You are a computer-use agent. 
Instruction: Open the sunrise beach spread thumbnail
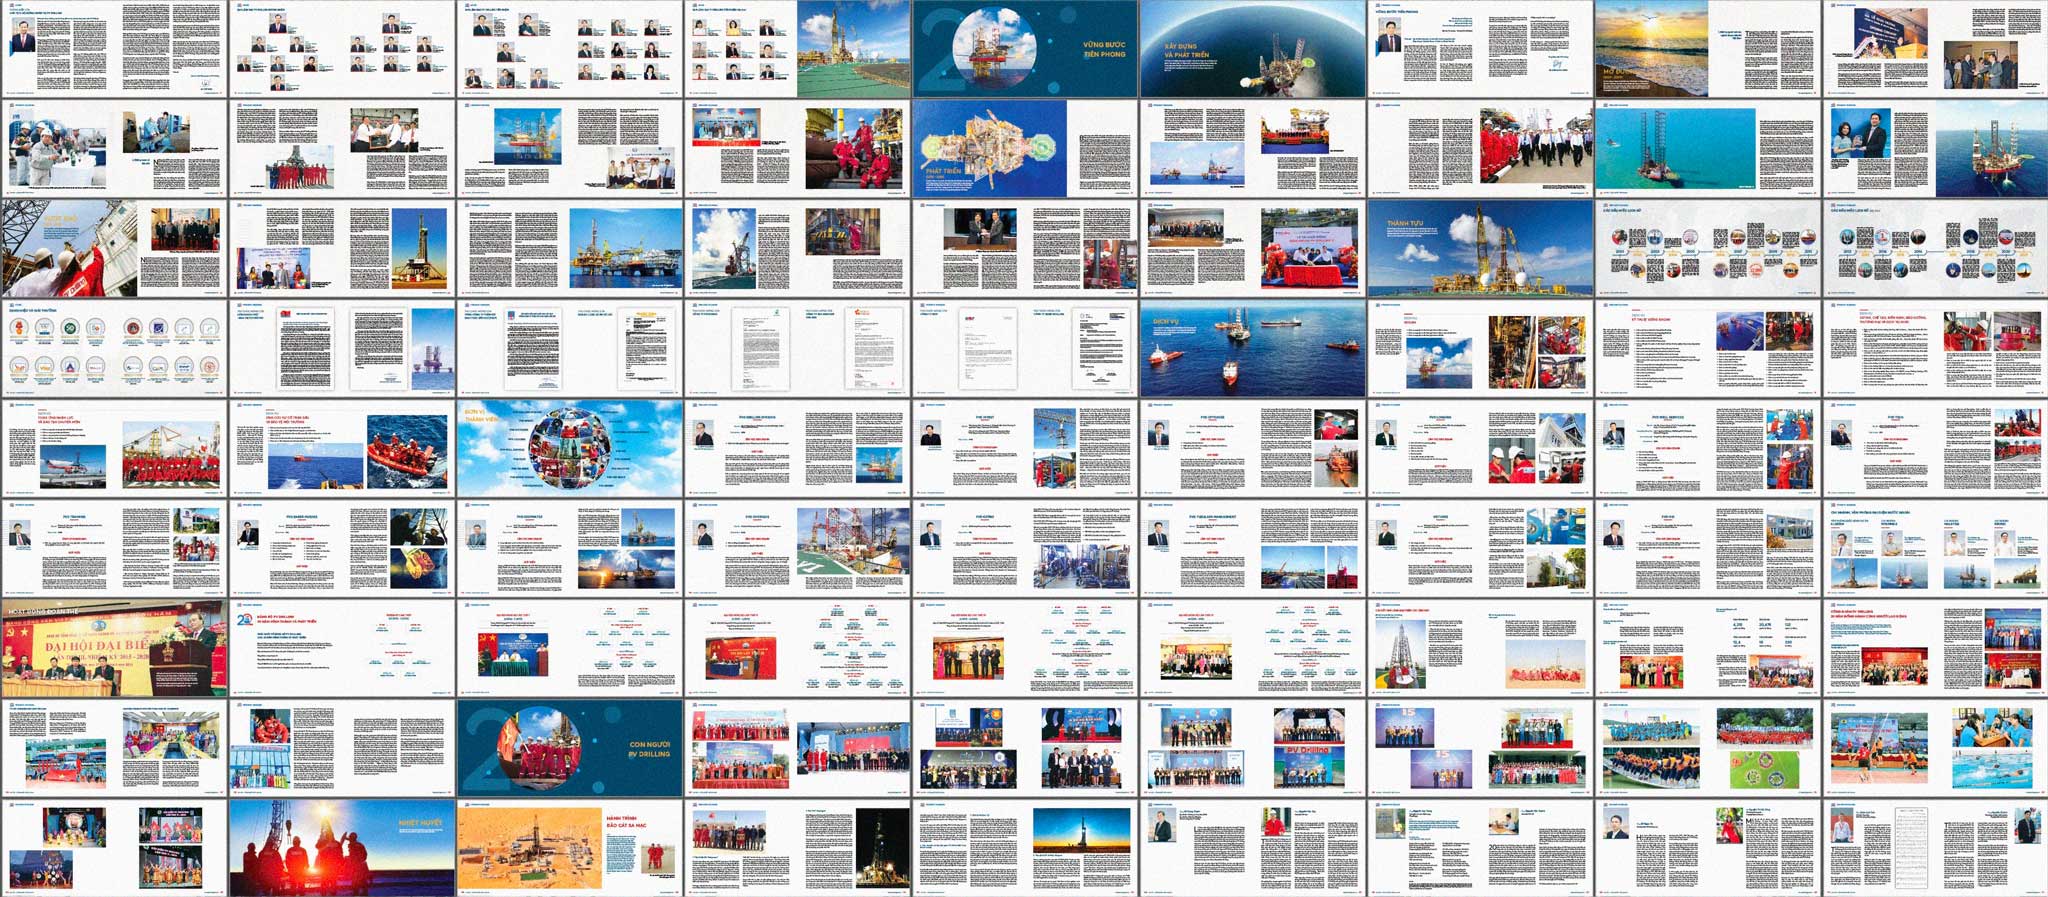1708,48
